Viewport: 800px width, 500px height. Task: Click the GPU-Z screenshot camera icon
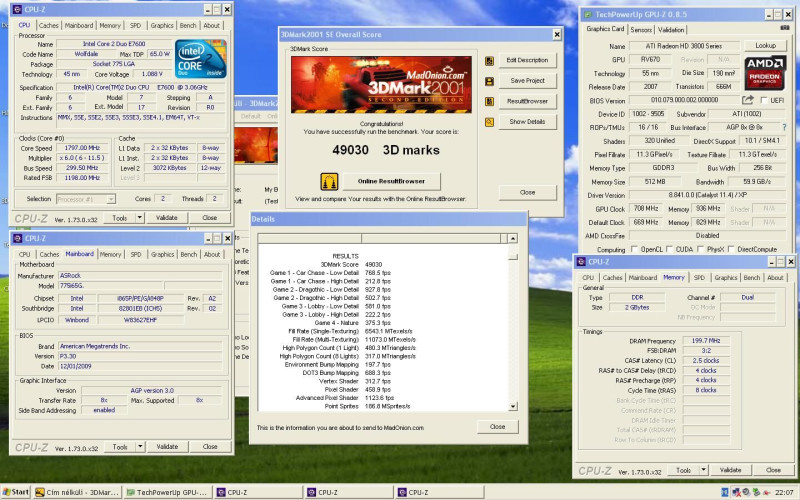[785, 28]
